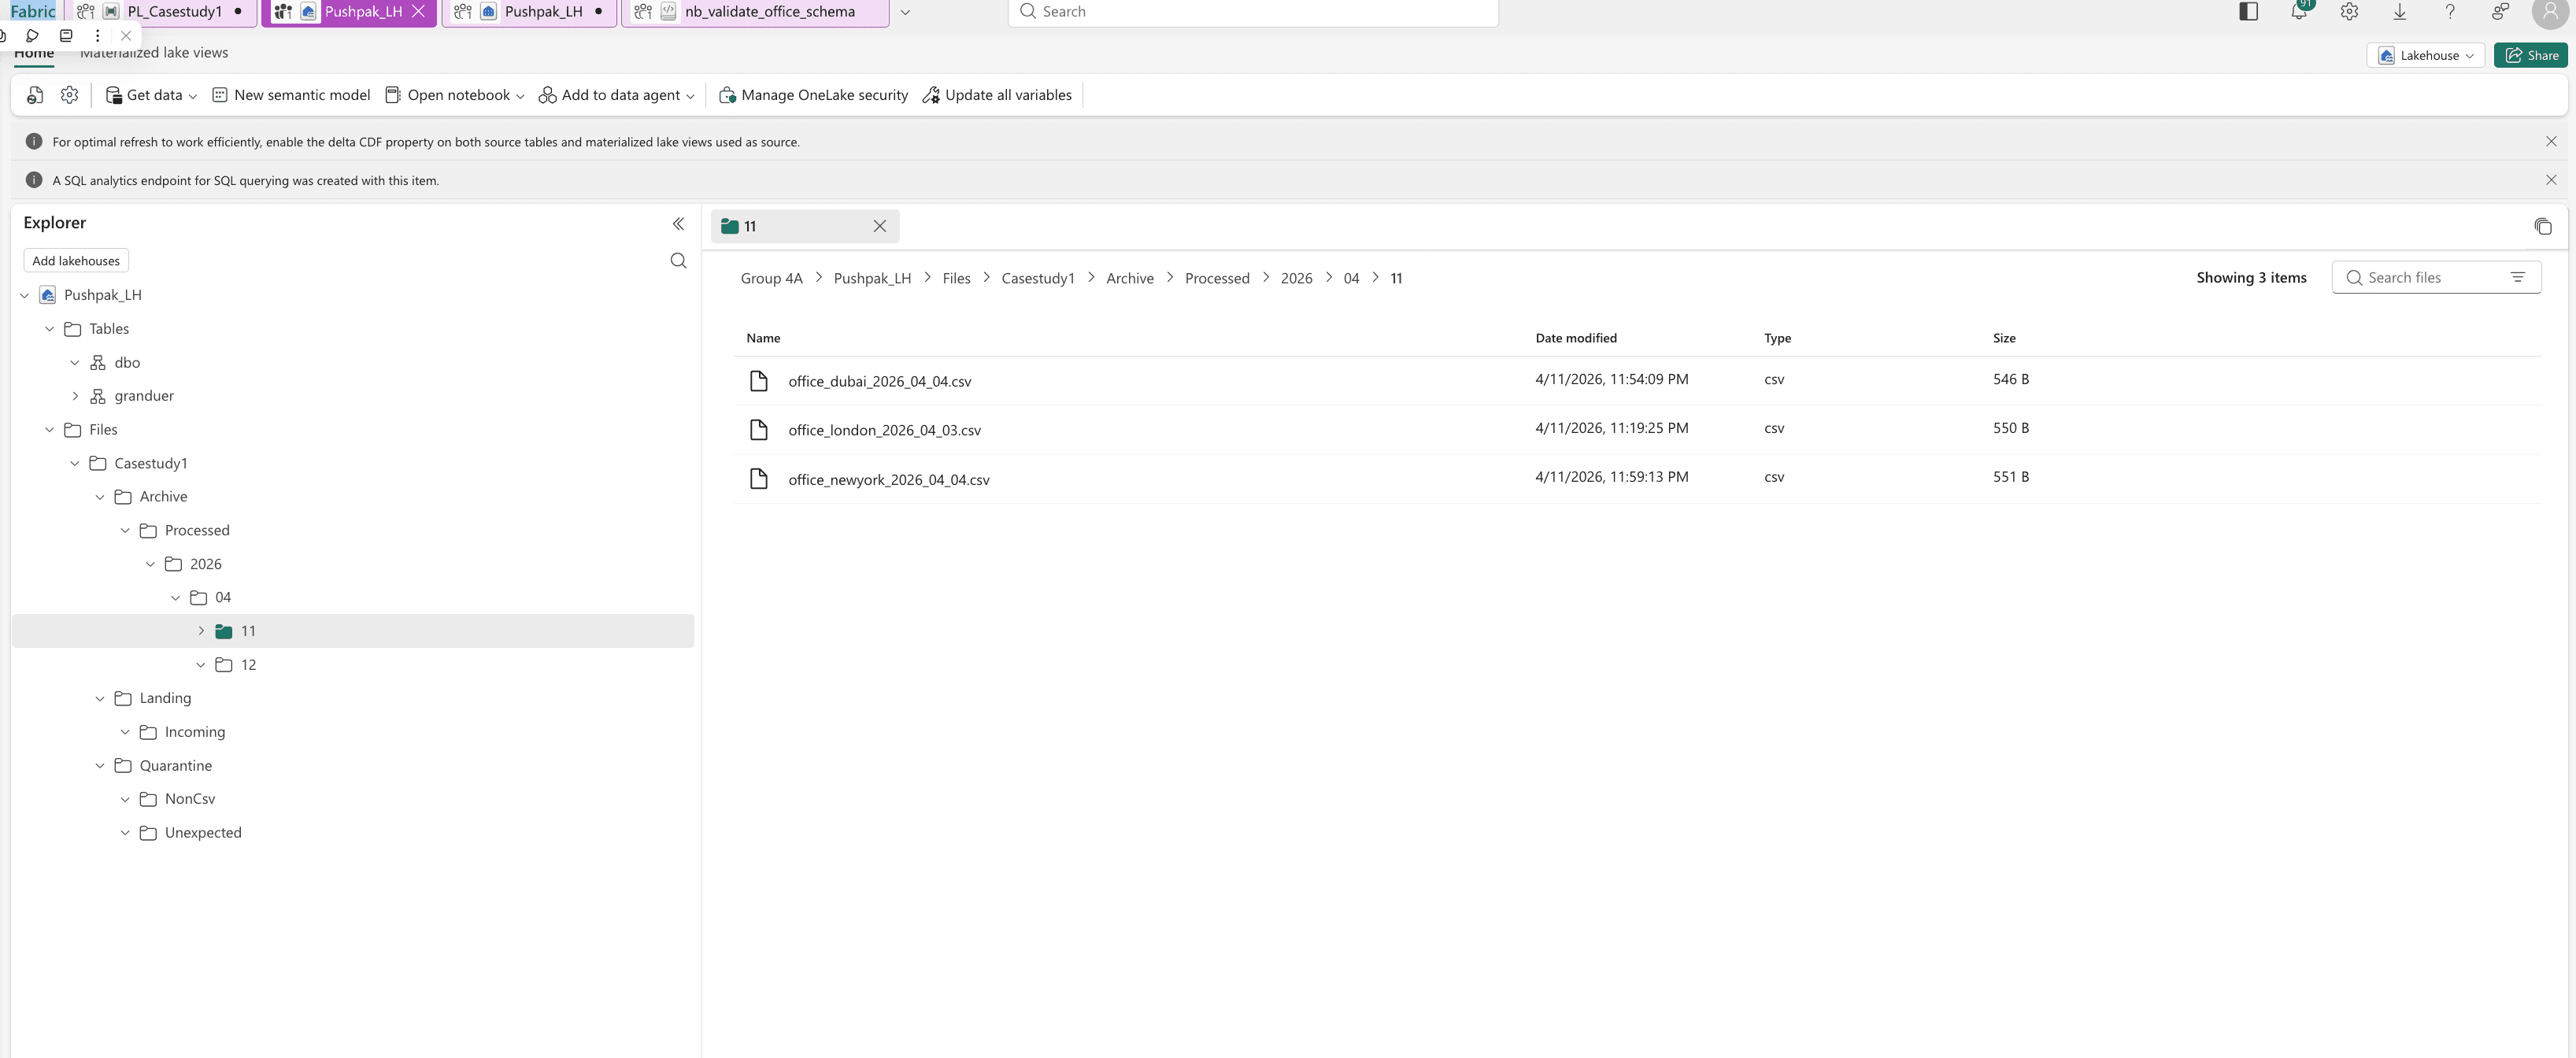Image resolution: width=2576 pixels, height=1058 pixels.
Task: Select the NonCsv folder in the tree
Action: 190,799
